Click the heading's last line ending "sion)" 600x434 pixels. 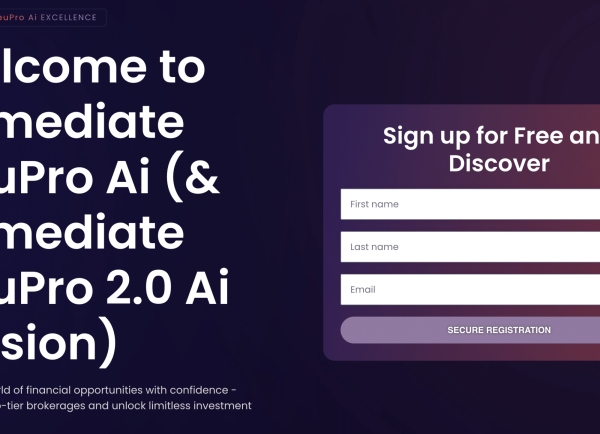tap(60, 345)
